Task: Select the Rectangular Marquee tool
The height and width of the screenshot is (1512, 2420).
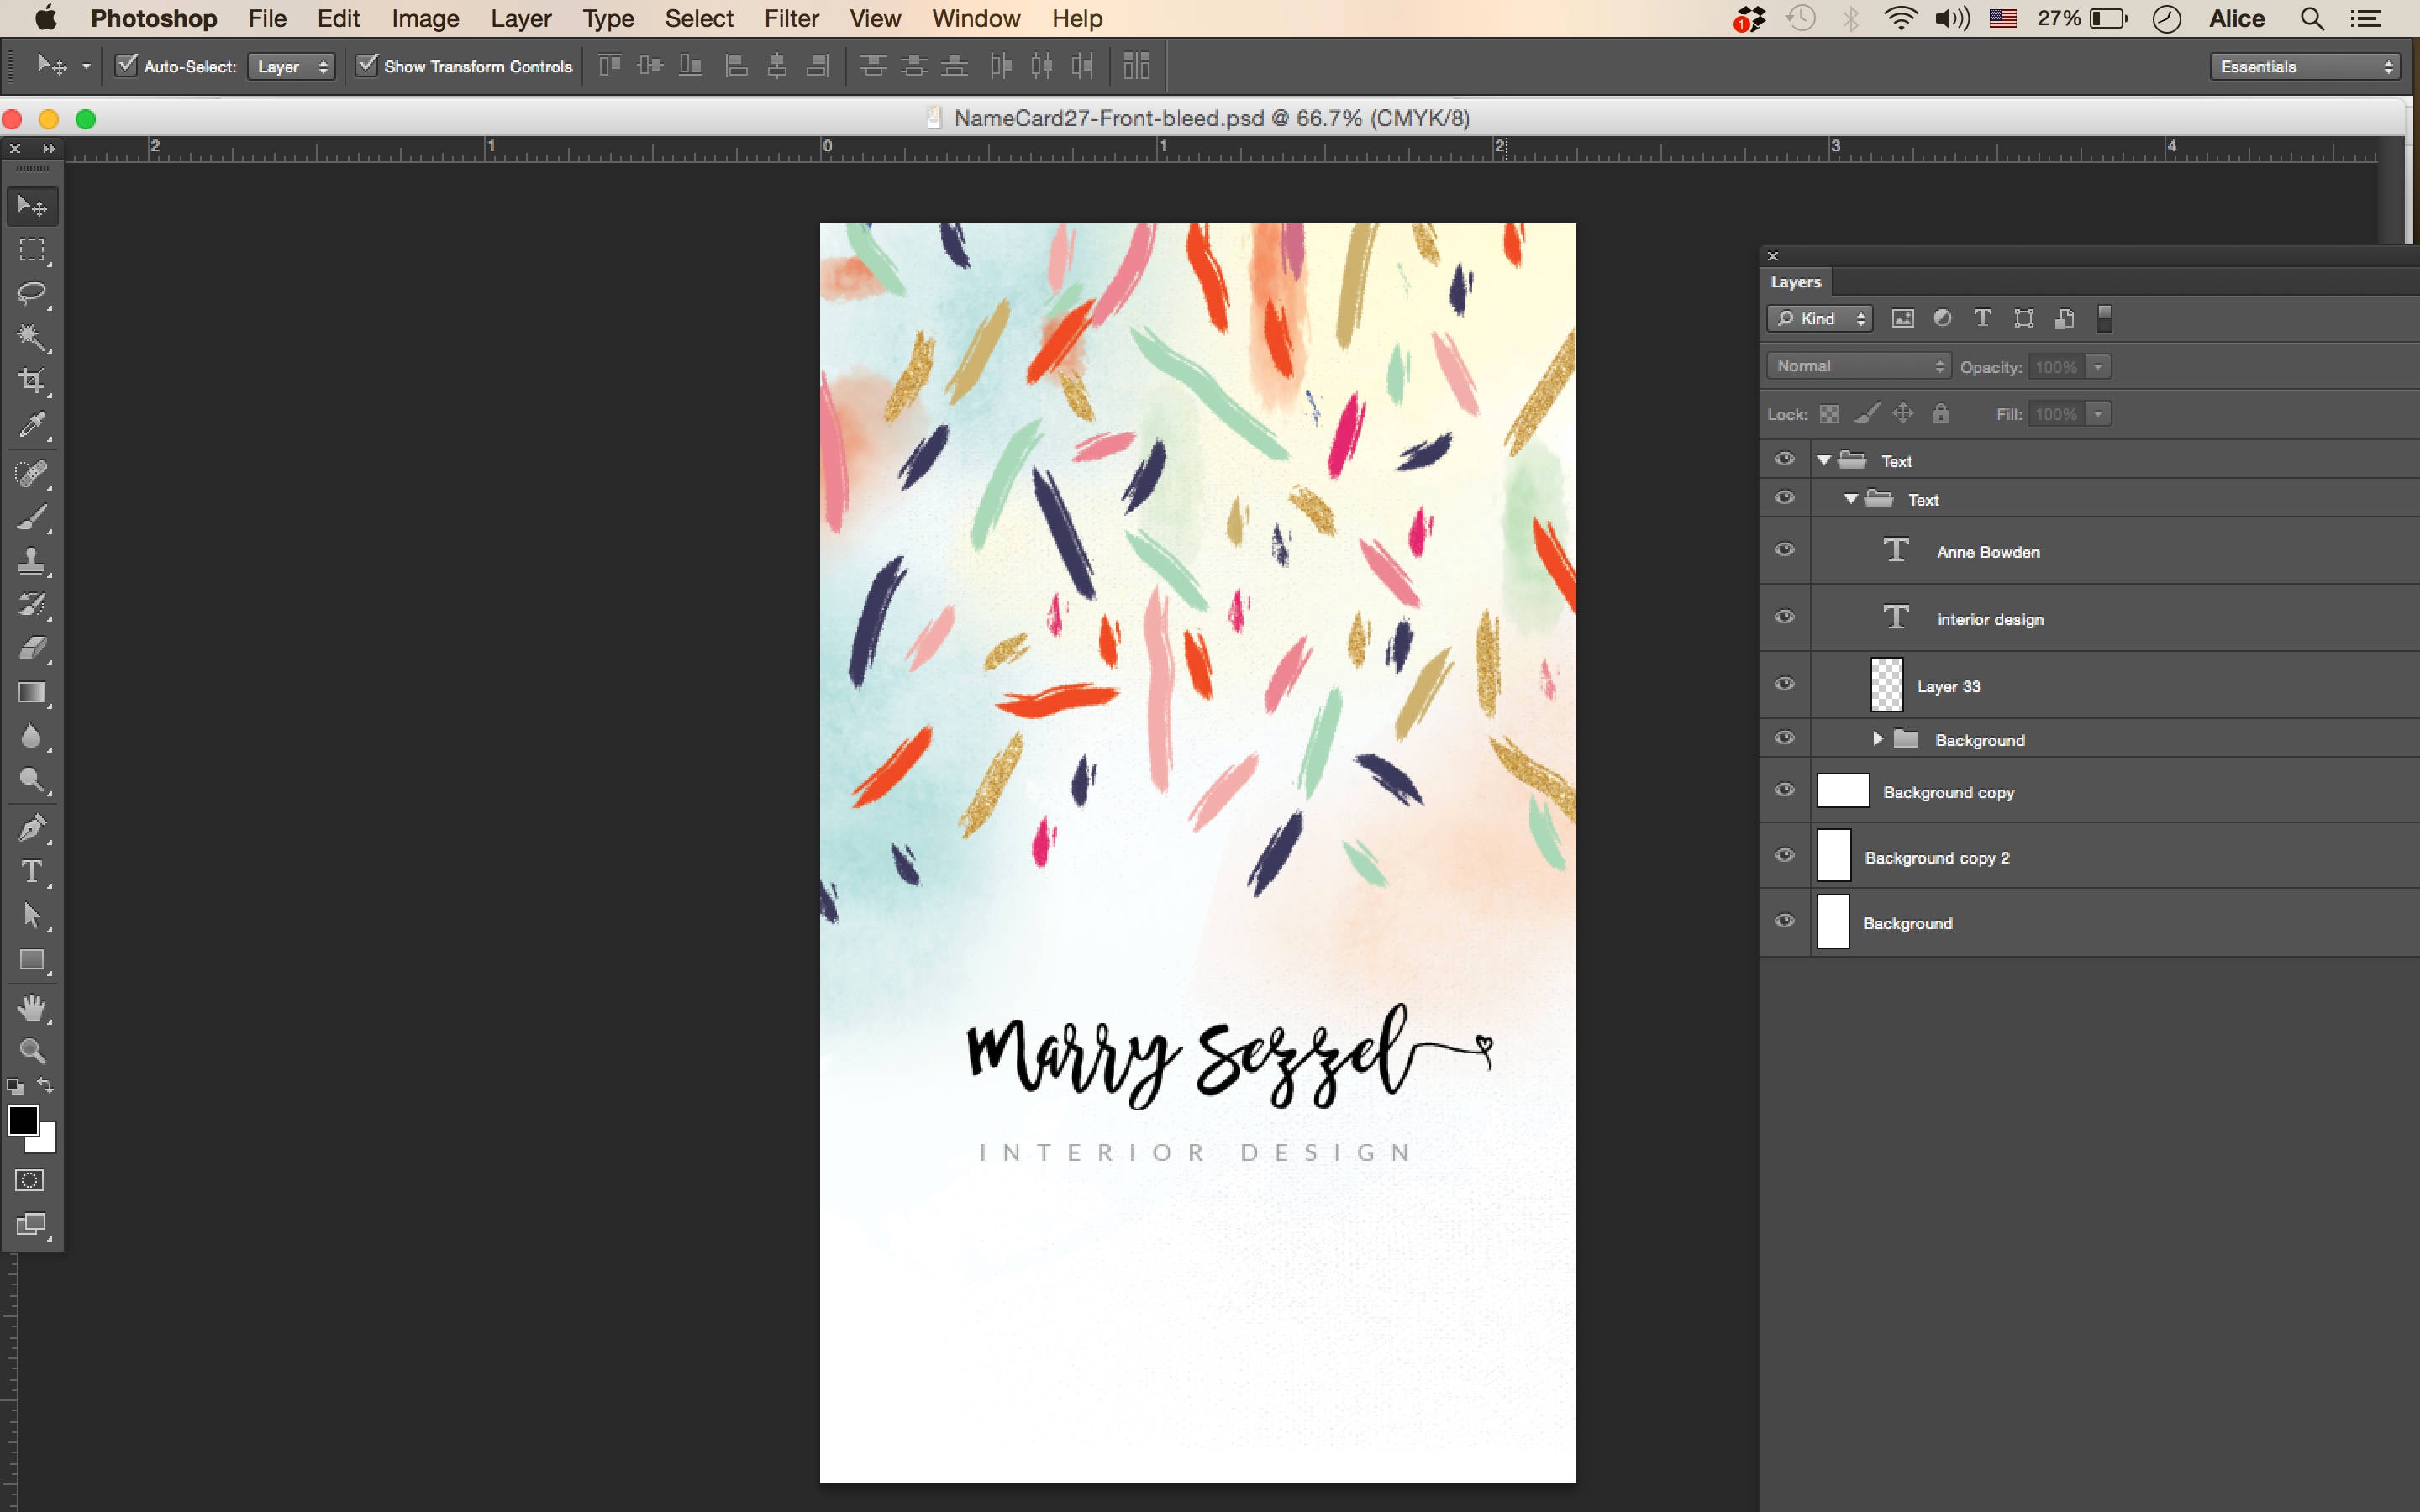Action: [32, 250]
